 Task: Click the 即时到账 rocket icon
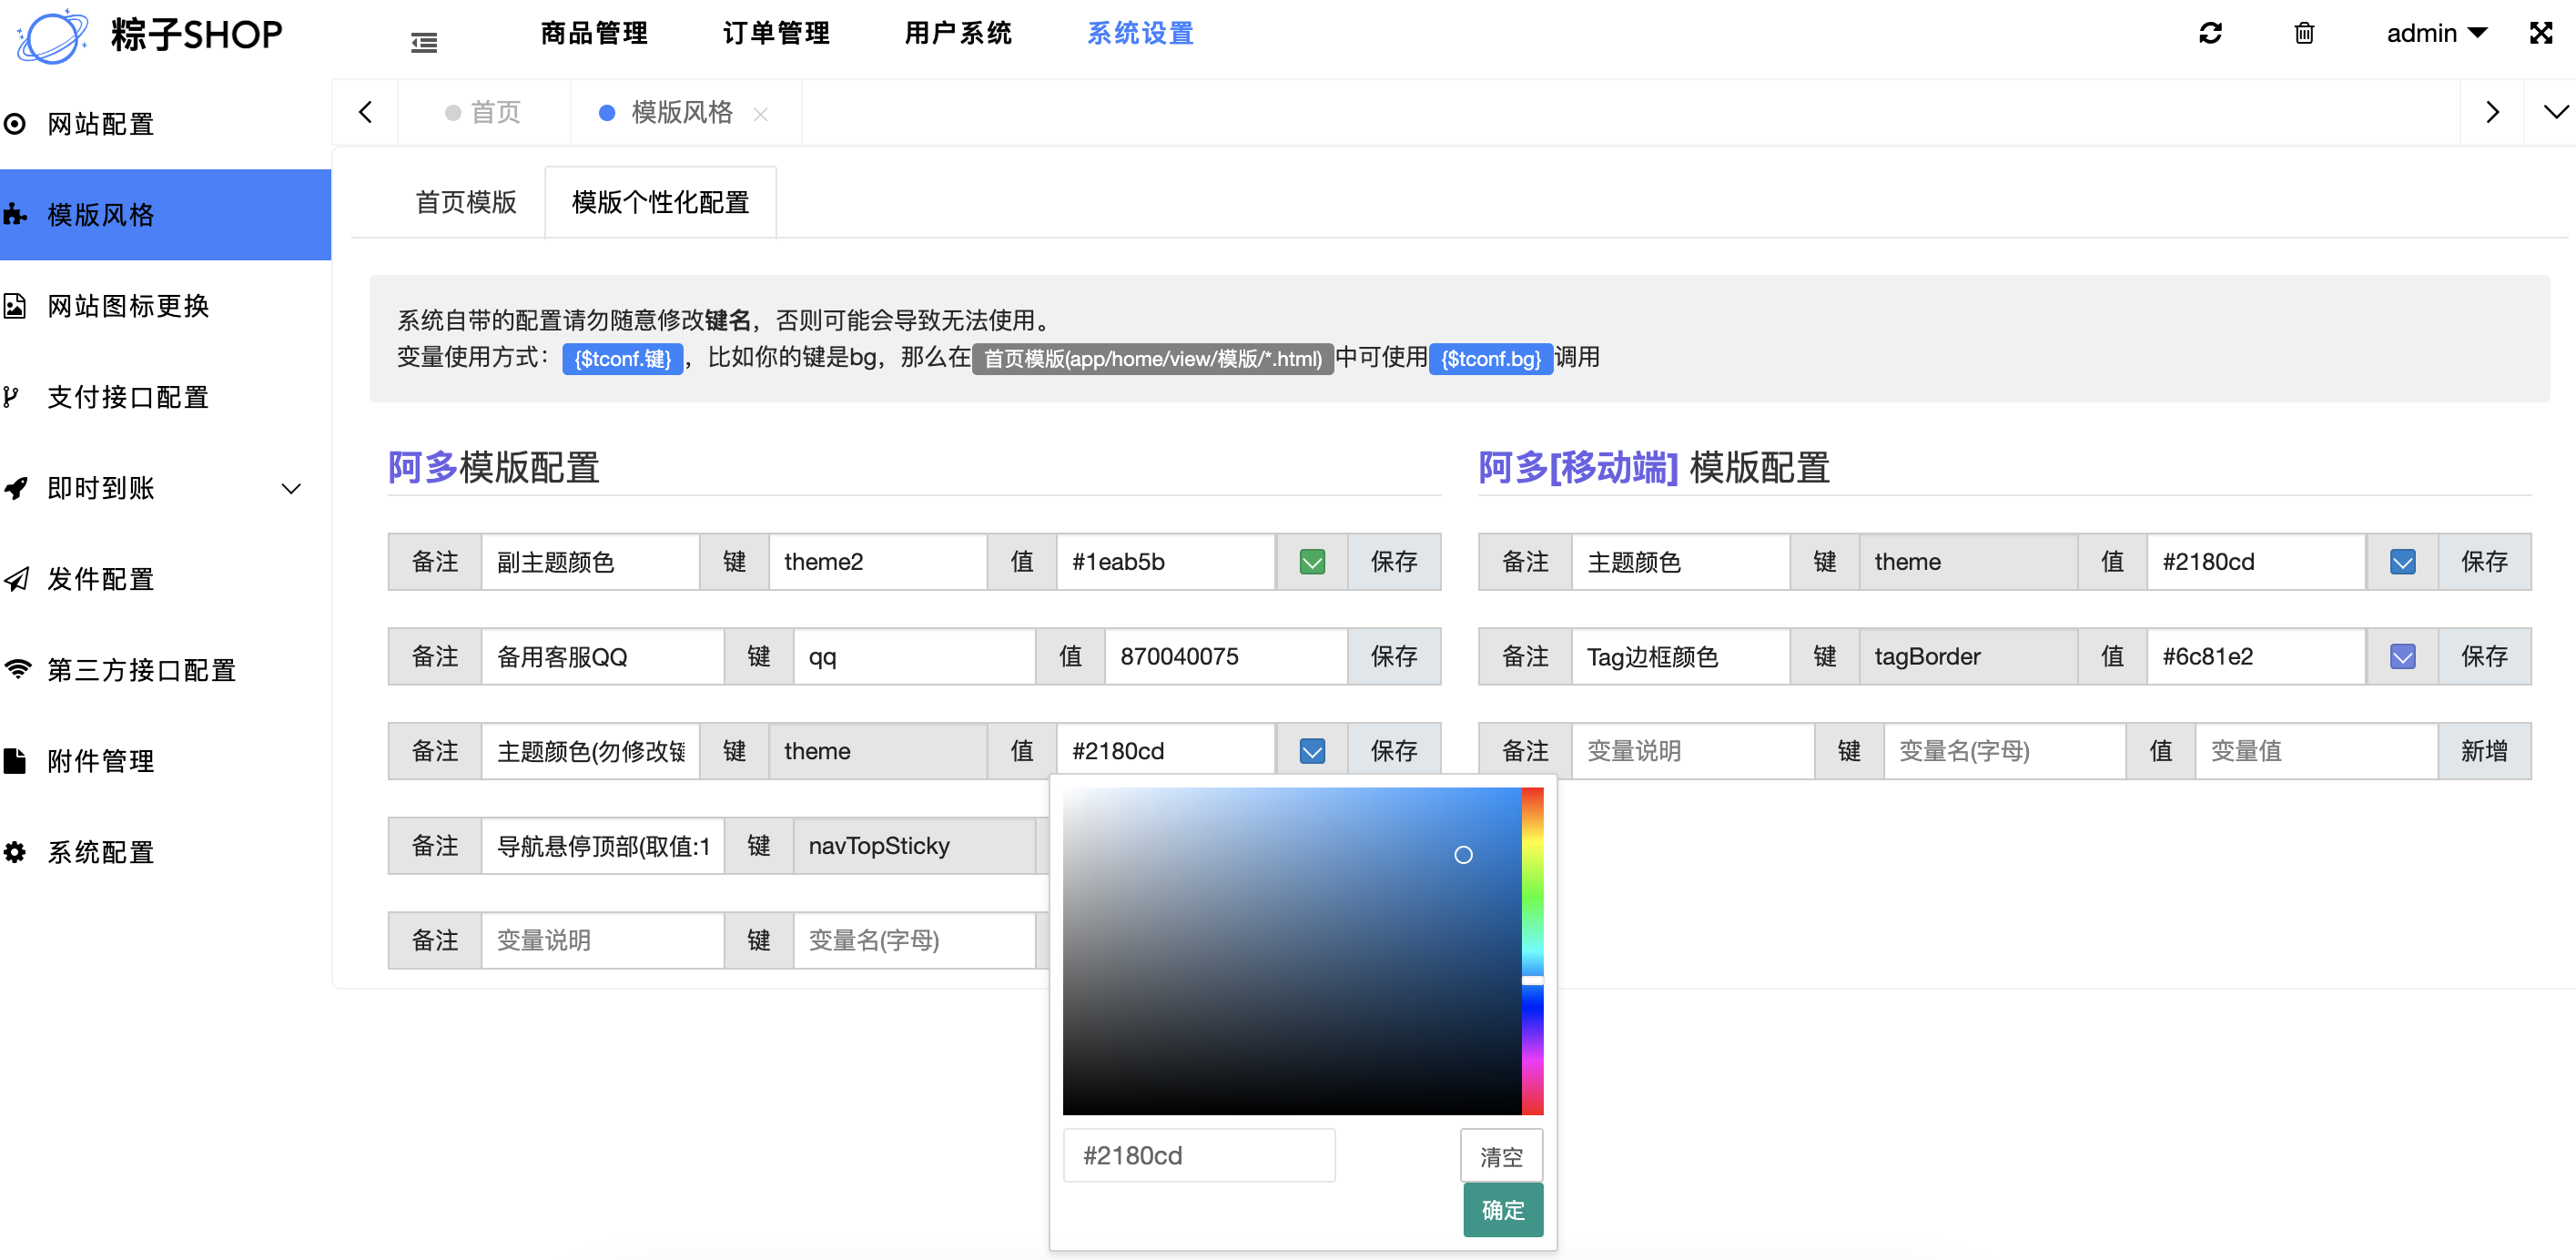pyautogui.click(x=15, y=488)
